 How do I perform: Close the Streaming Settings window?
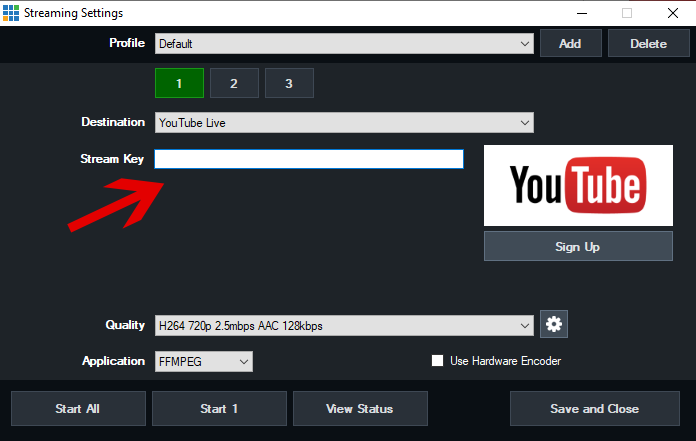coord(672,13)
